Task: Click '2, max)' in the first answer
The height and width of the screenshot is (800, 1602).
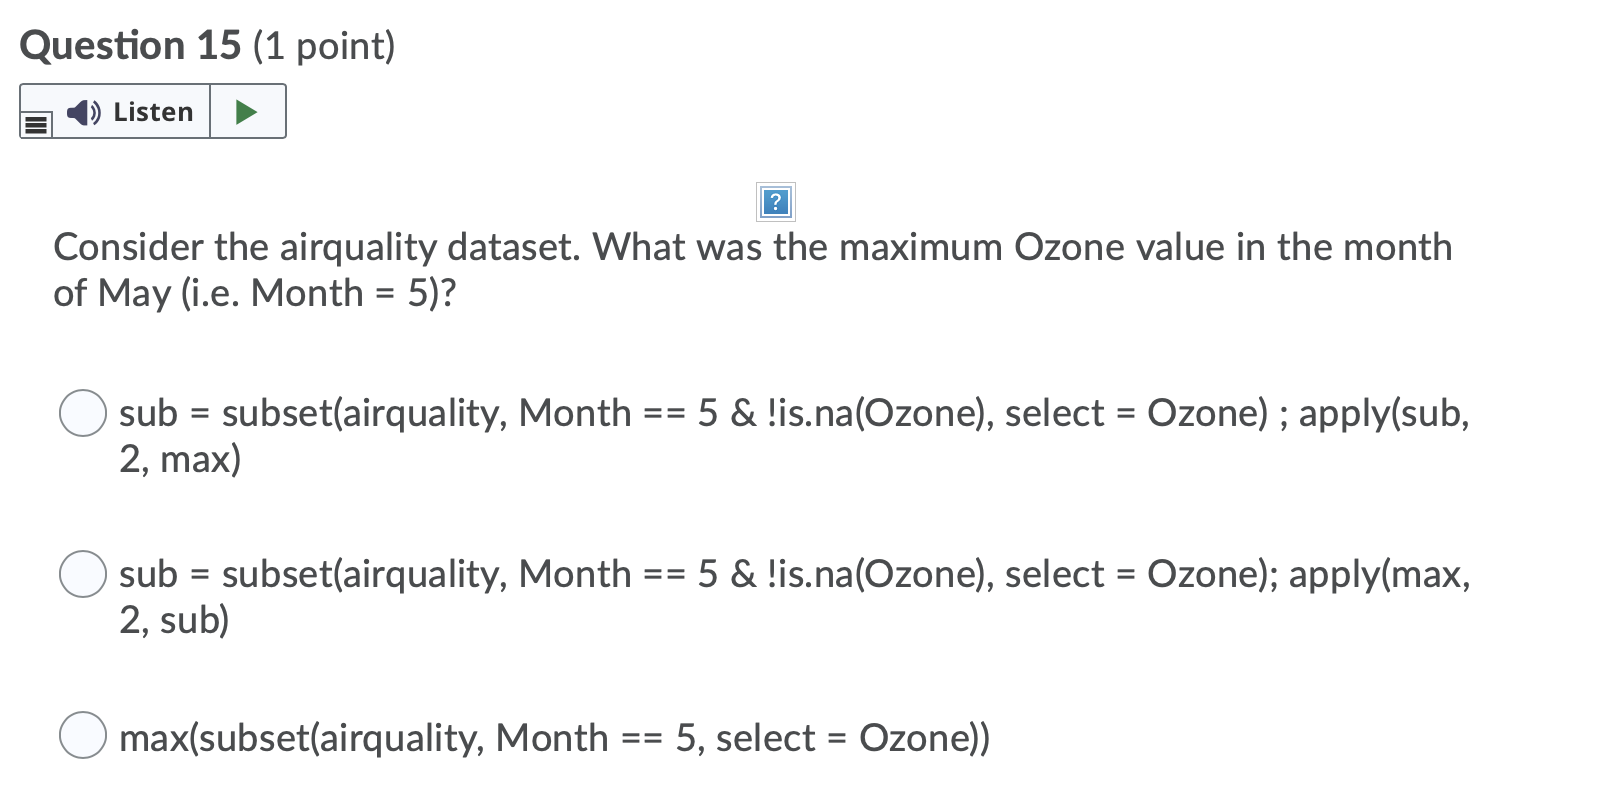Action: click(180, 459)
